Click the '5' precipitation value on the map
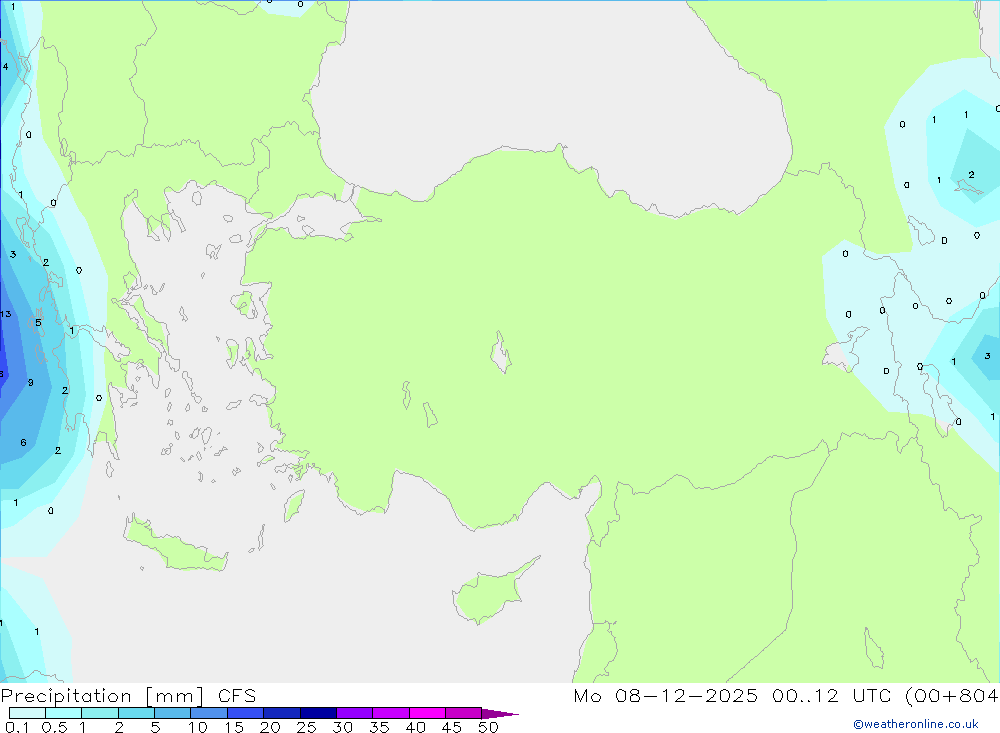The height and width of the screenshot is (733, 1000). click(x=38, y=323)
